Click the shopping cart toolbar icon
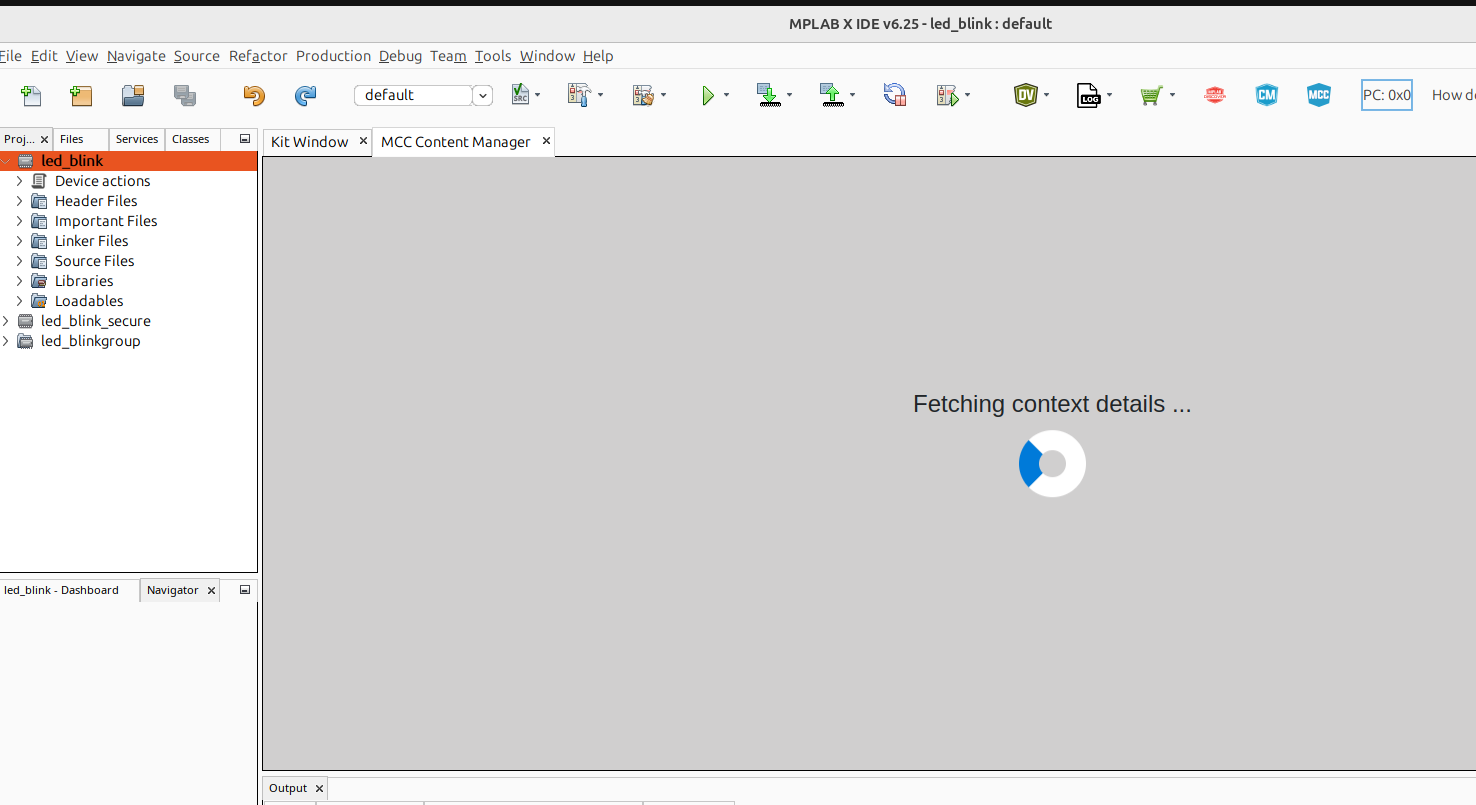1476x805 pixels. [x=1151, y=95]
